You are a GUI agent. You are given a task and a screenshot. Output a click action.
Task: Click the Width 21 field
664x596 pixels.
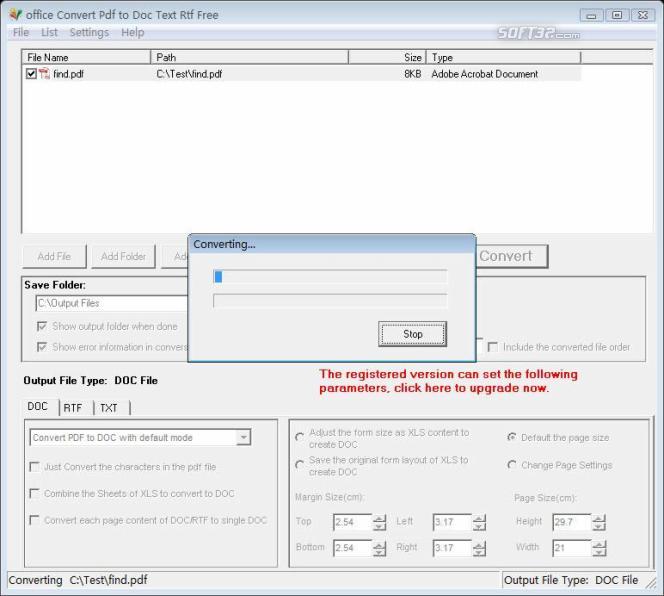pyautogui.click(x=572, y=548)
